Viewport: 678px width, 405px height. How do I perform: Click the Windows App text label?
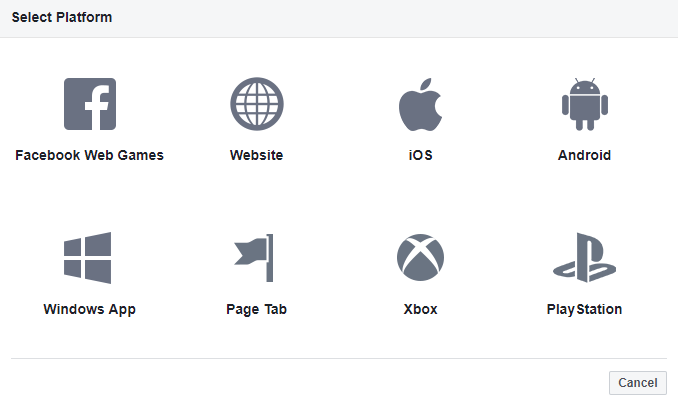click(x=90, y=309)
